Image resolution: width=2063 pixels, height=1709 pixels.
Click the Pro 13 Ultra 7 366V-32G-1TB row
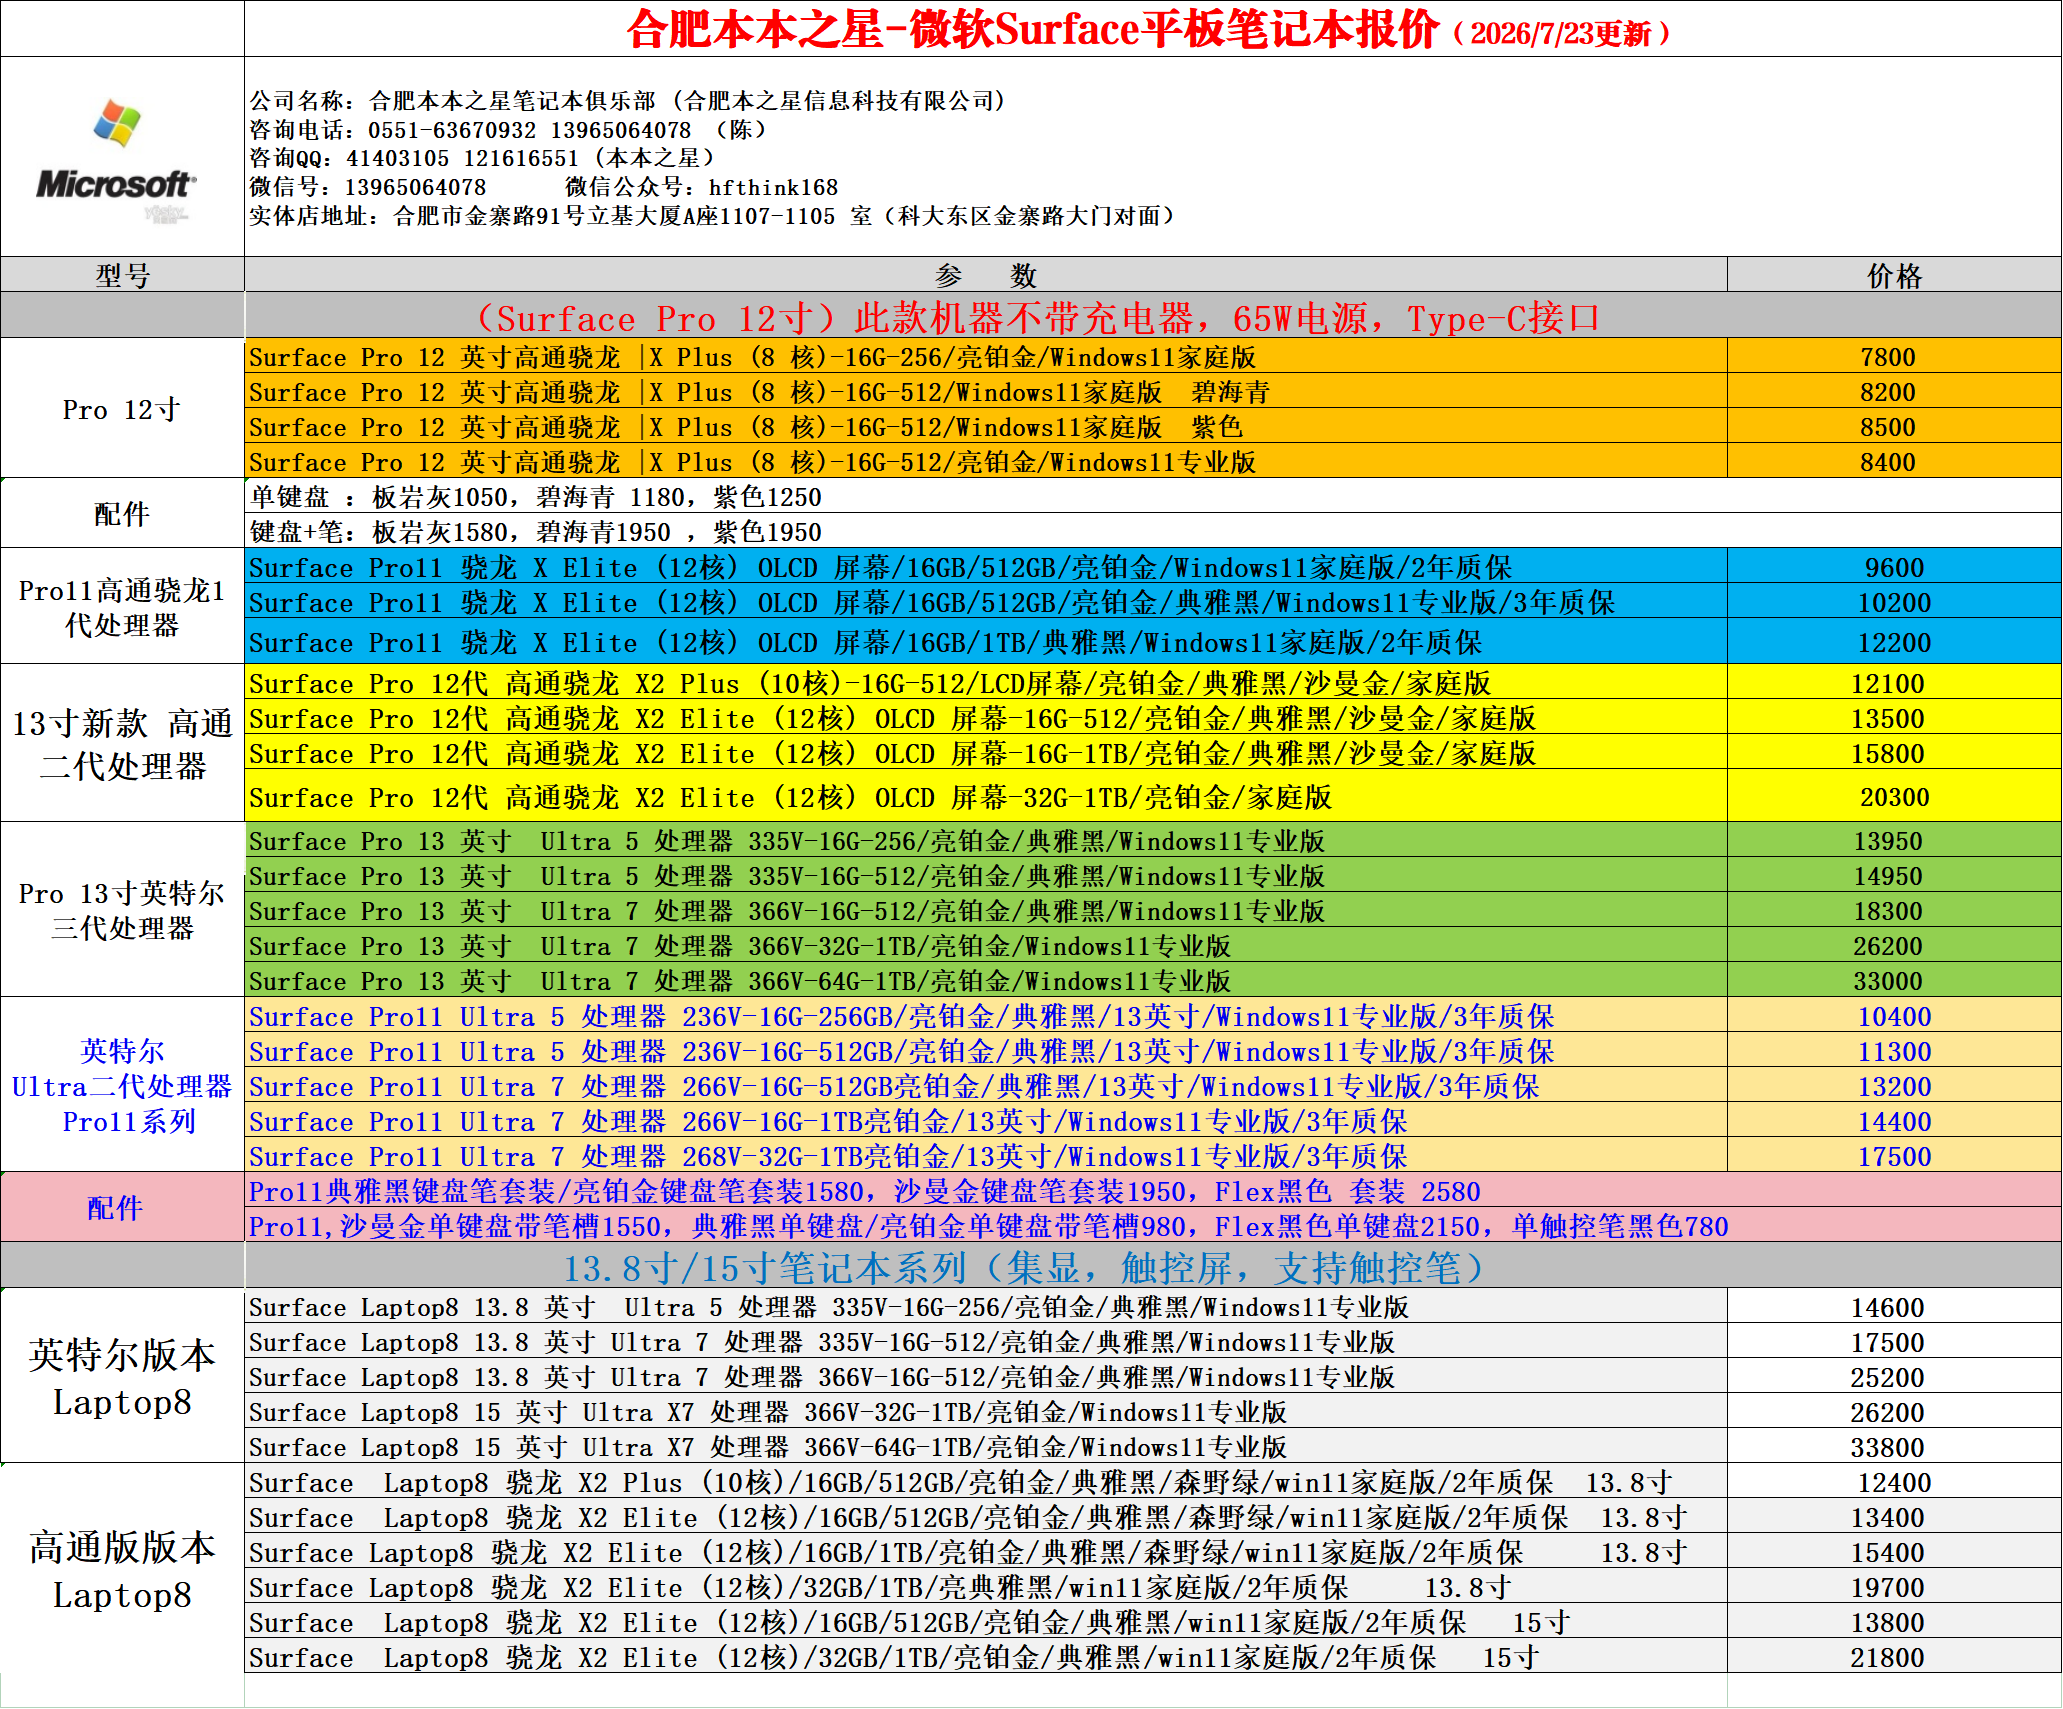[986, 946]
